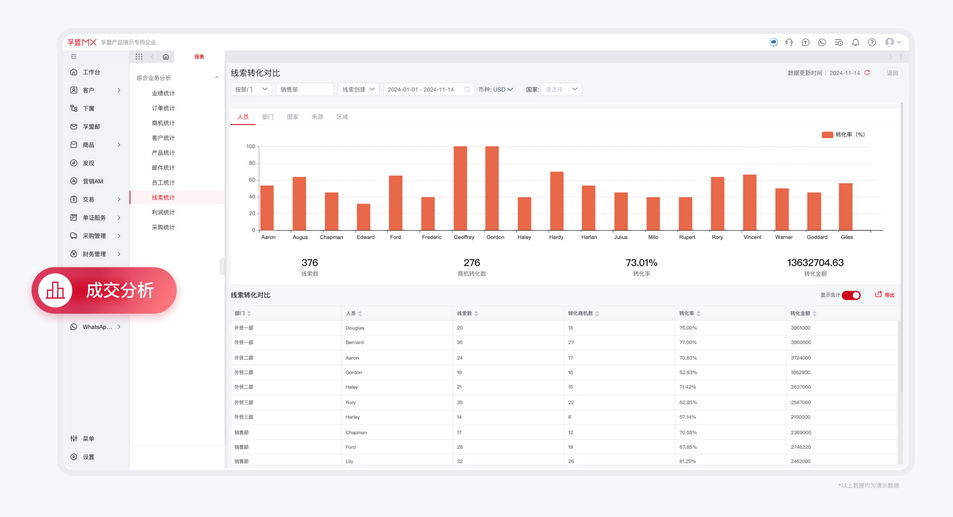
Task: Open WhatsApp icon in top toolbar
Action: (x=822, y=43)
